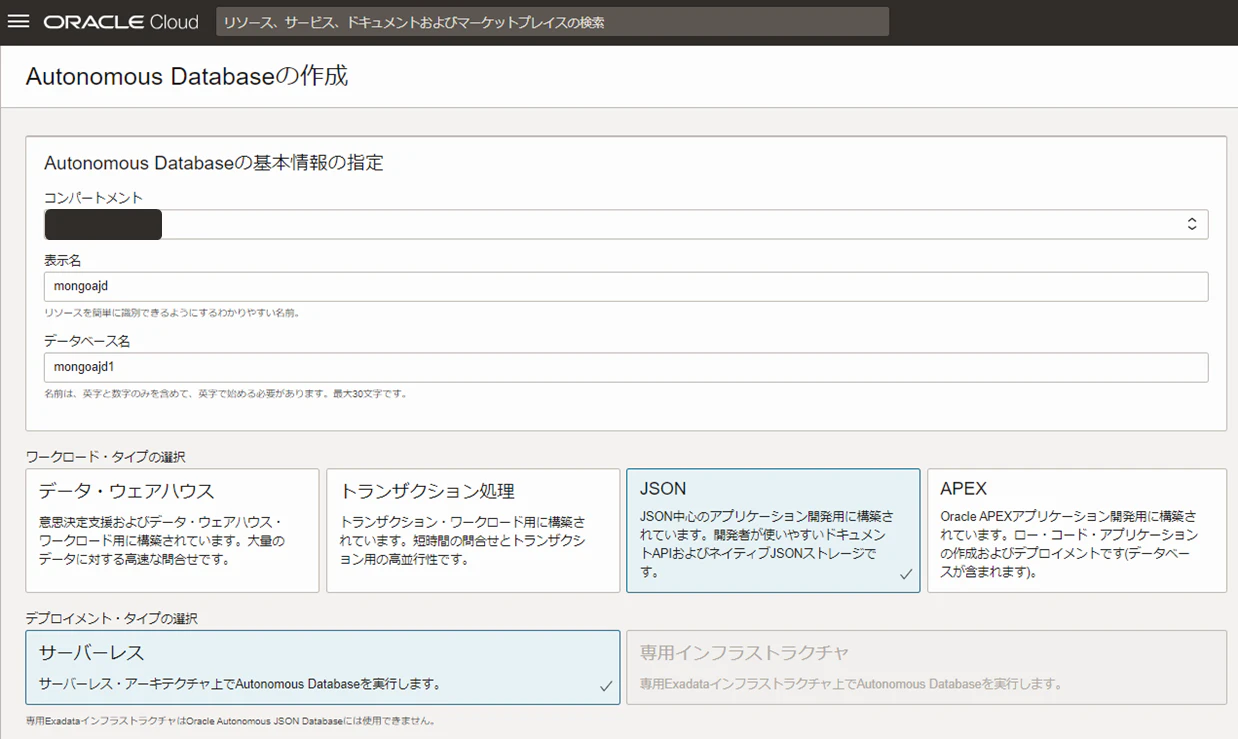Click the 表示名 field label

63,260
